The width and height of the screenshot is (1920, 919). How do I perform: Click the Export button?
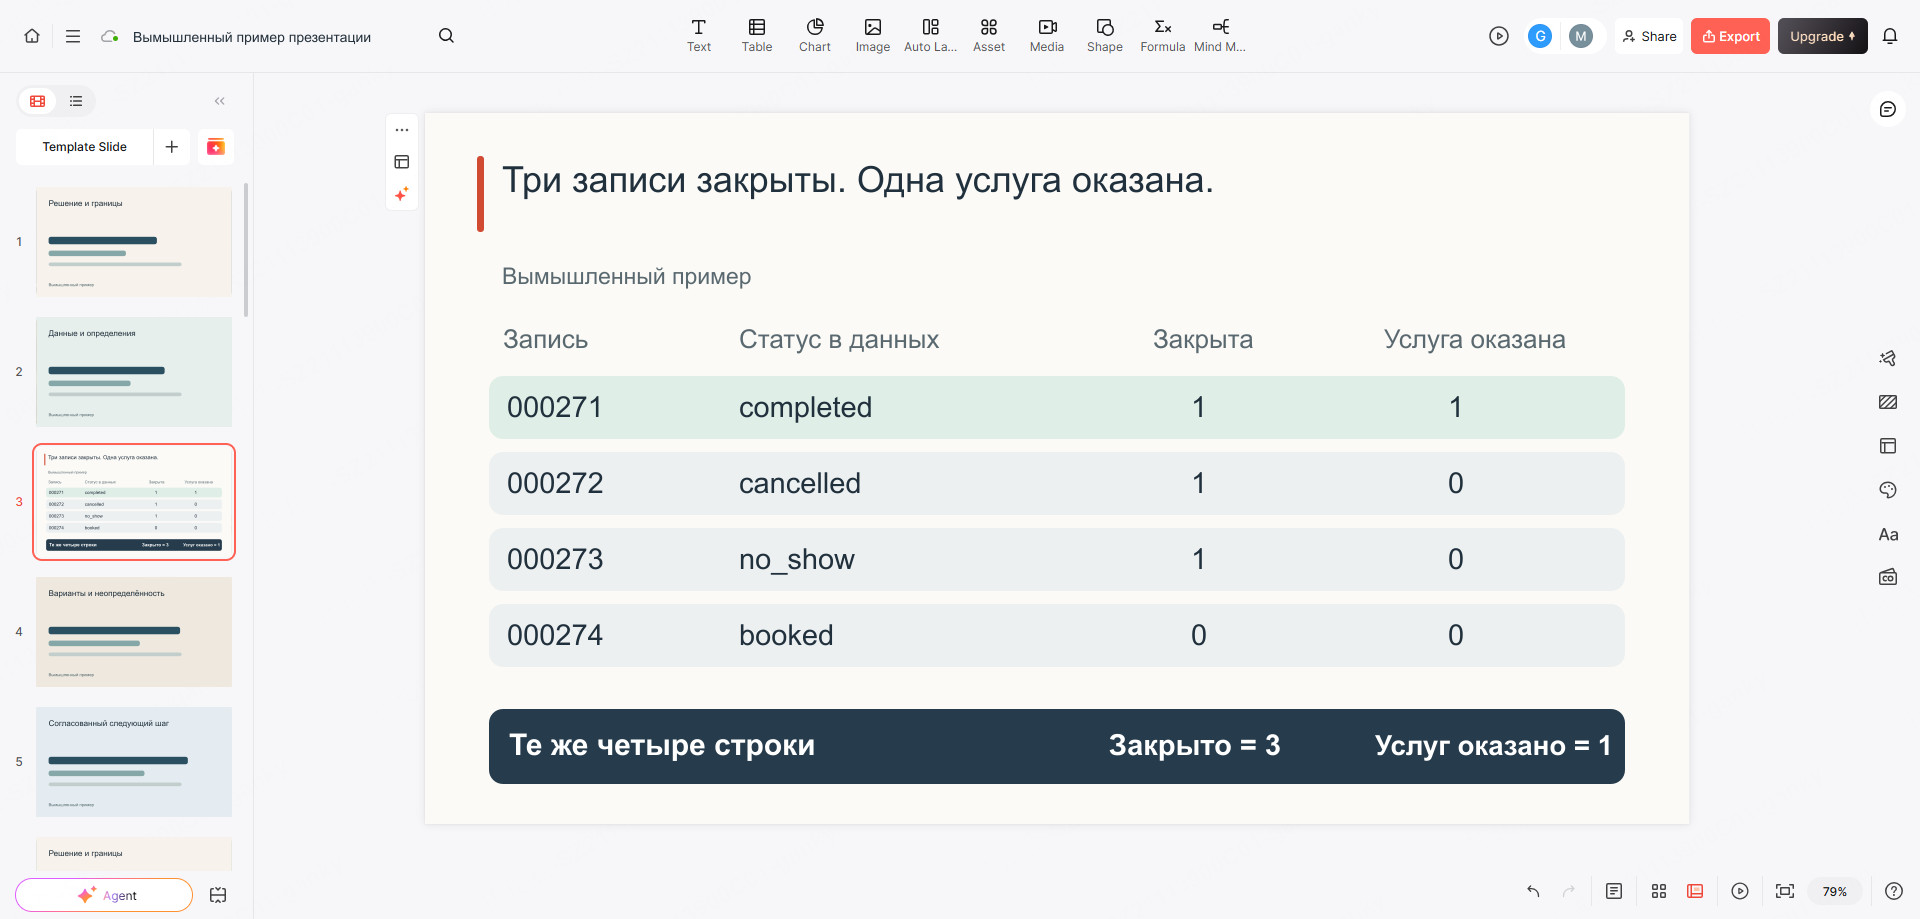[x=1730, y=36]
